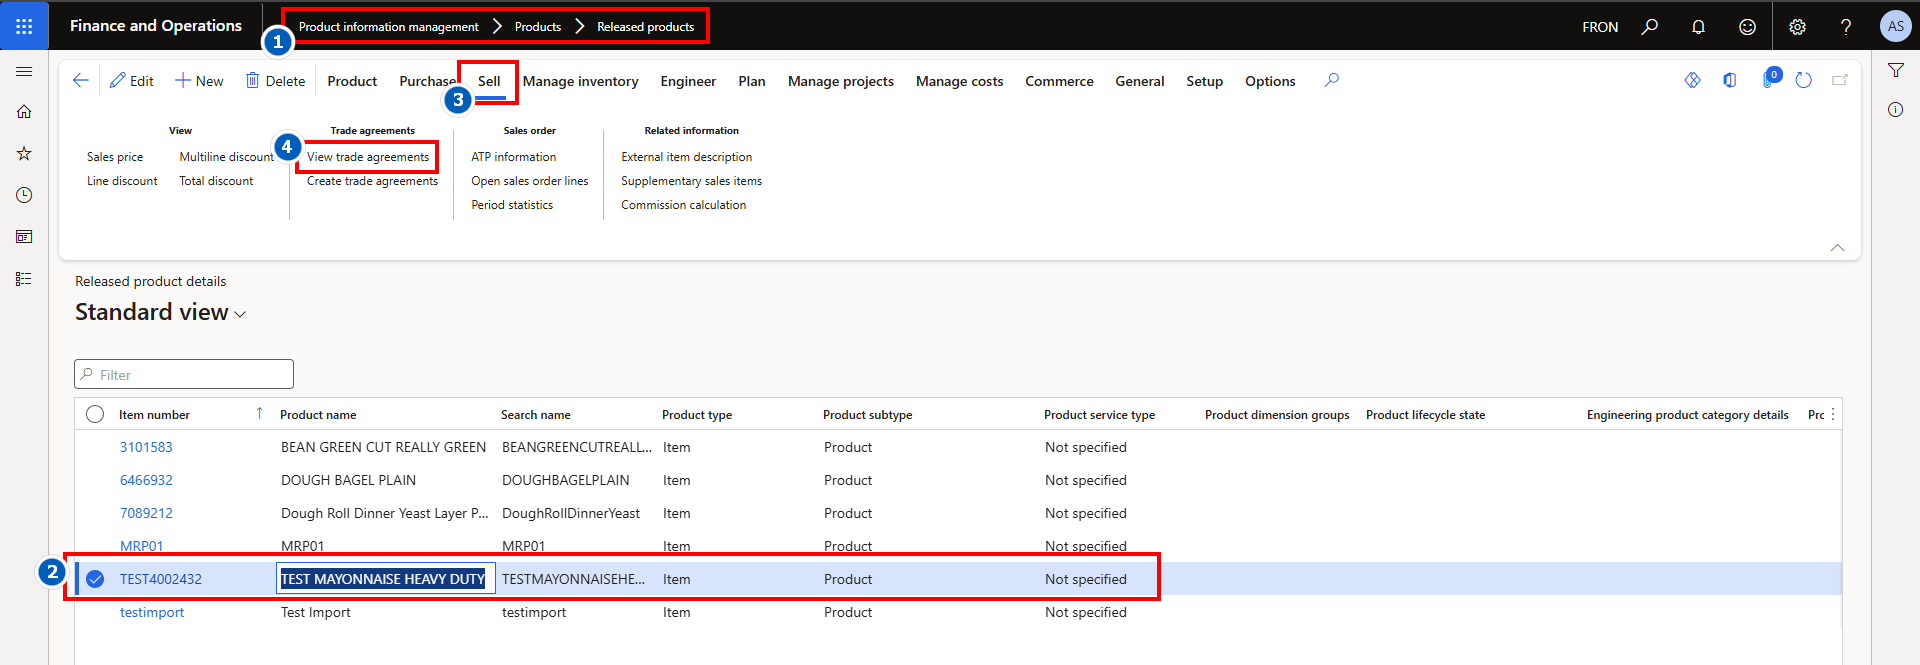This screenshot has width=1920, height=665.
Task: Open the settings gear icon
Action: (1797, 27)
